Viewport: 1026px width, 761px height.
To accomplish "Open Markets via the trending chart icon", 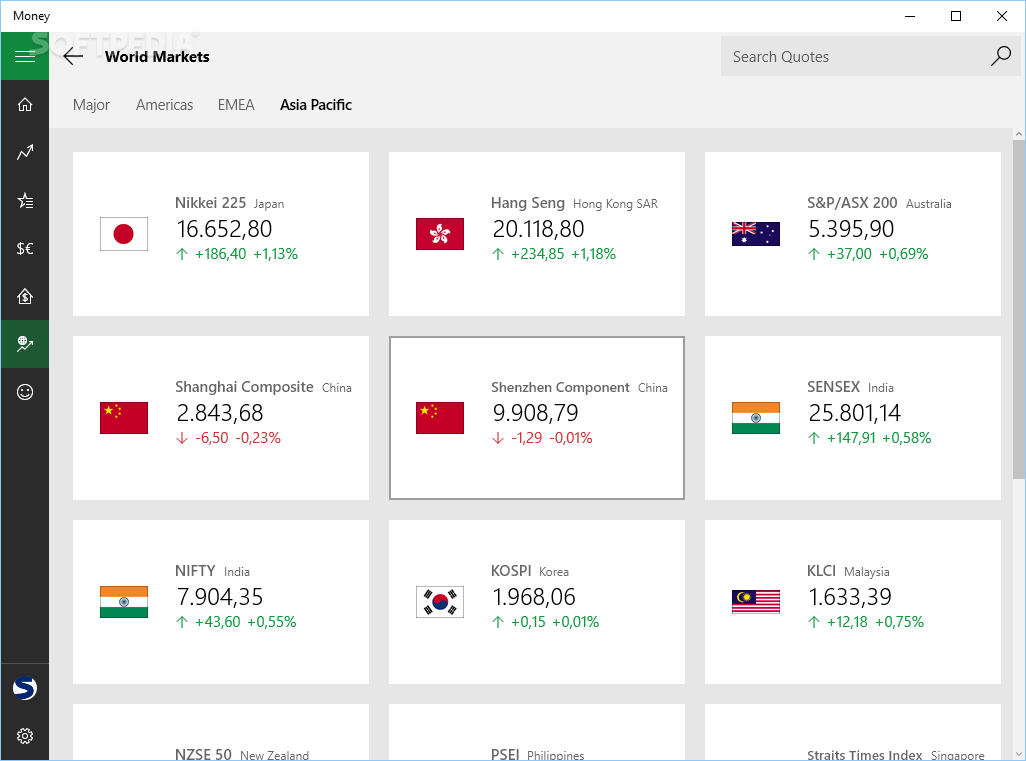I will click(x=24, y=152).
